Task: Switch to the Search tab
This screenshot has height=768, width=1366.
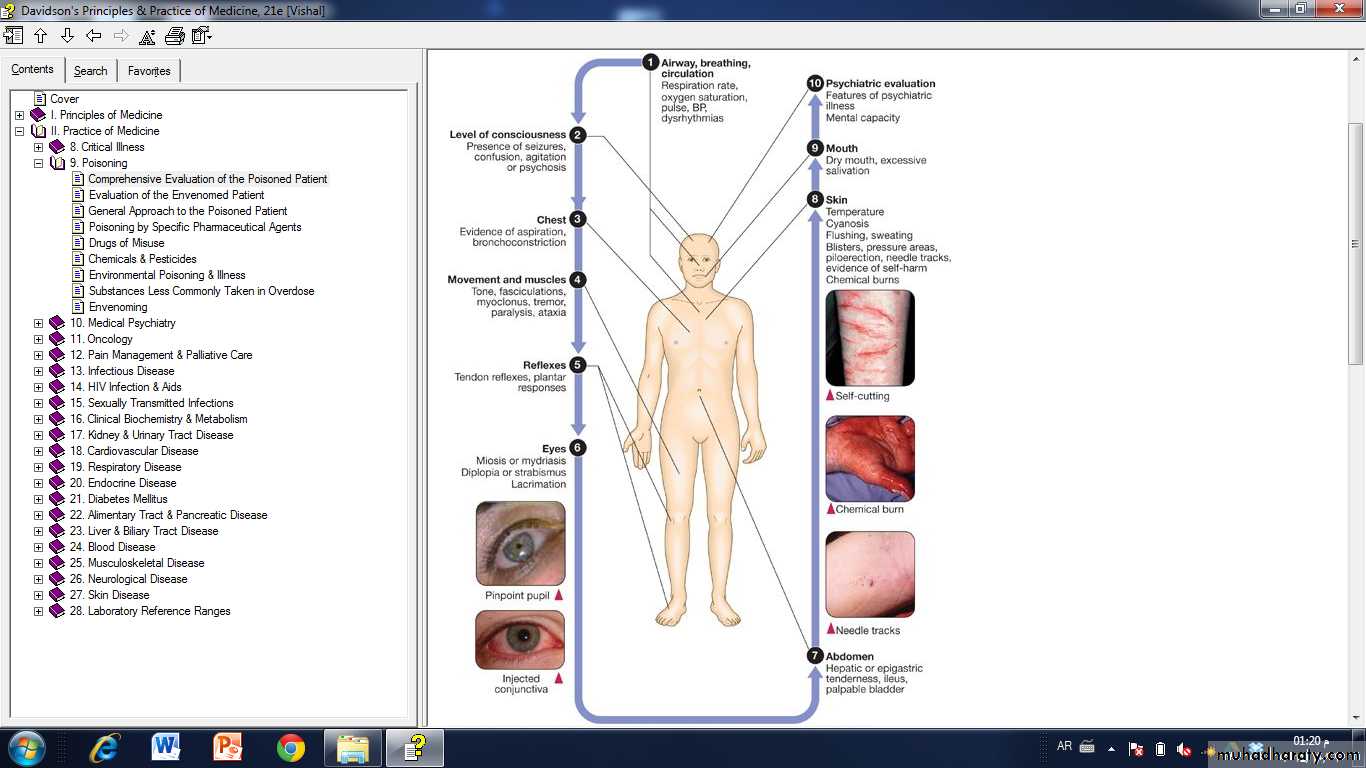Action: click(90, 71)
